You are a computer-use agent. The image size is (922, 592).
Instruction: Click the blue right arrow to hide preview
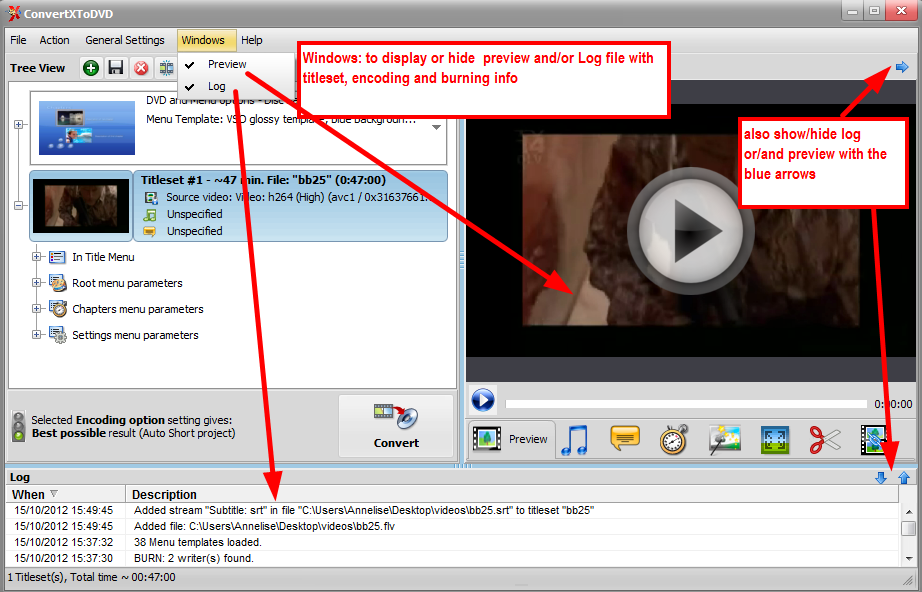(x=902, y=68)
